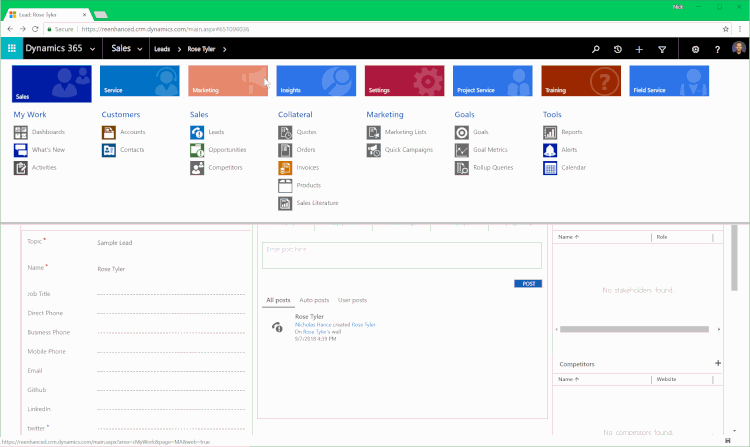Open the Sales Literature icon
This screenshot has width=750, height=447.
pyautogui.click(x=285, y=203)
